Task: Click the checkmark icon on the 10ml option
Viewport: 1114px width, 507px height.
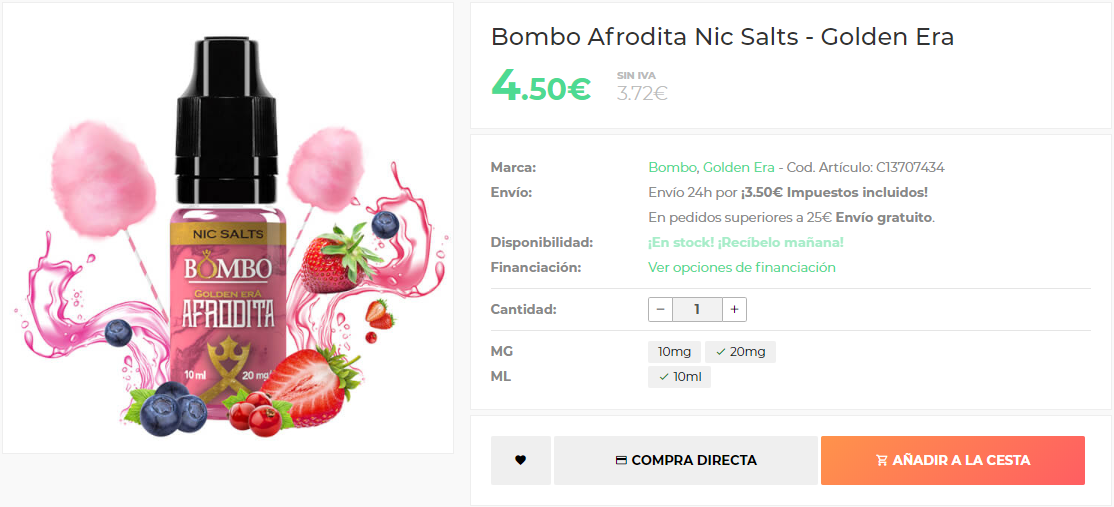Action: [664, 377]
